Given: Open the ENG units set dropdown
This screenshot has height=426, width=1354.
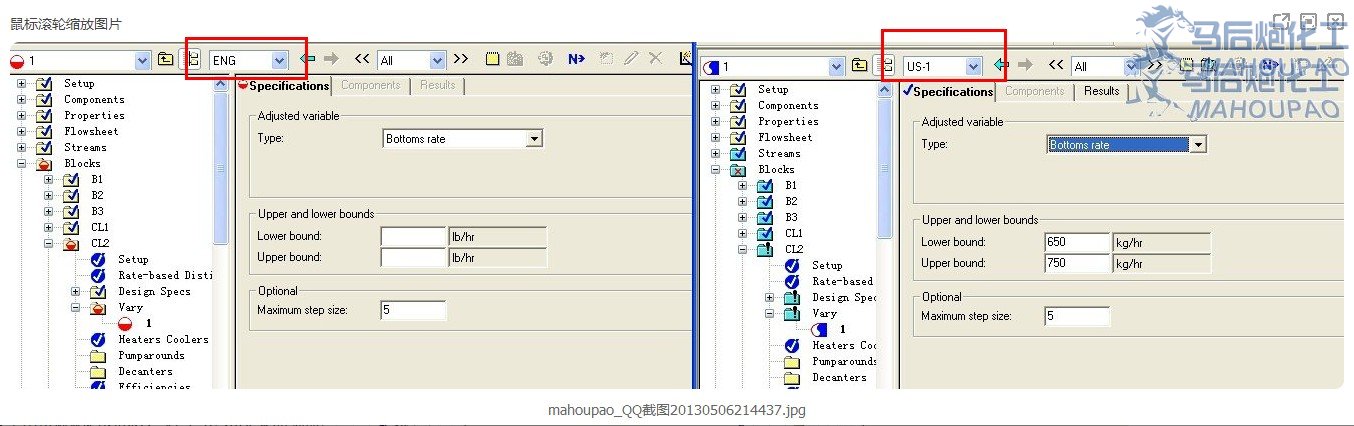Looking at the screenshot, I should (x=279, y=61).
